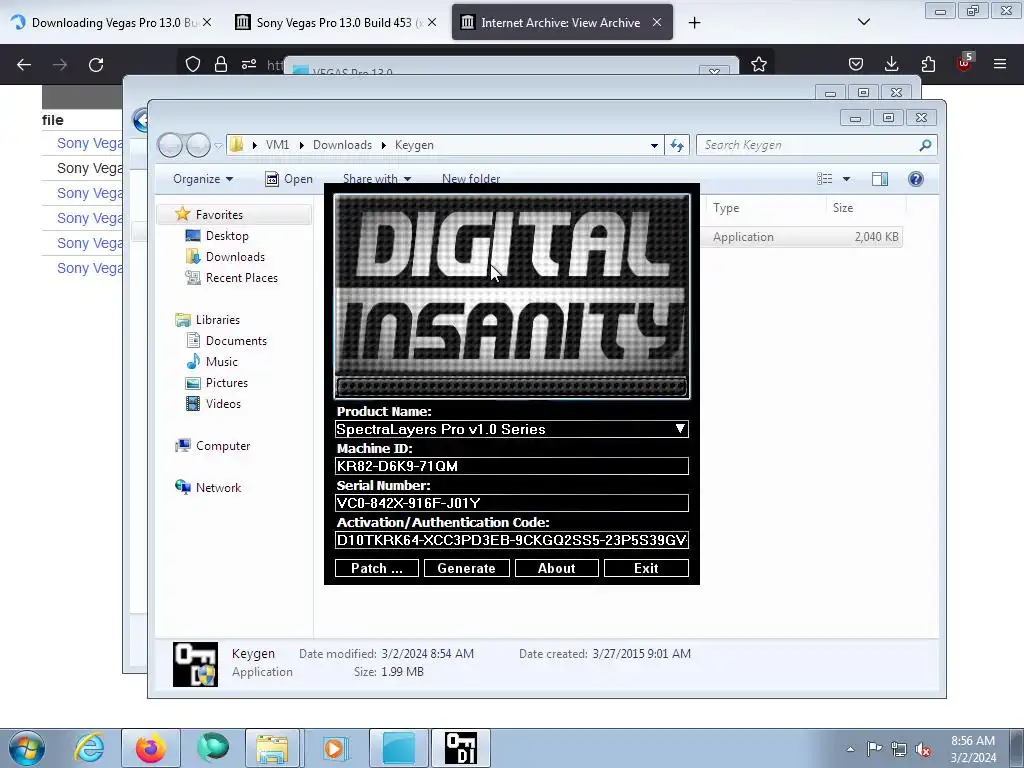Click the Exit button in keygen
Viewport: 1024px width, 768px height.
[x=646, y=568]
